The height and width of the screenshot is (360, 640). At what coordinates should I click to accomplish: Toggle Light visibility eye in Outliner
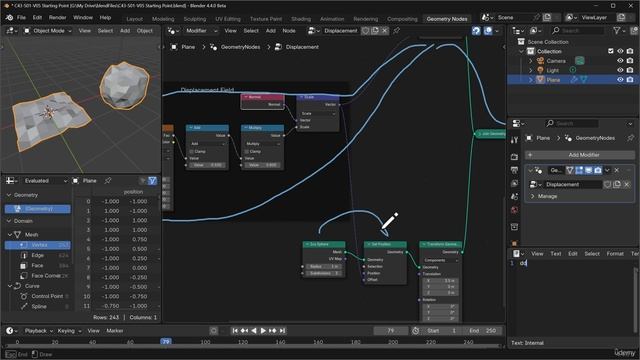click(x=620, y=70)
